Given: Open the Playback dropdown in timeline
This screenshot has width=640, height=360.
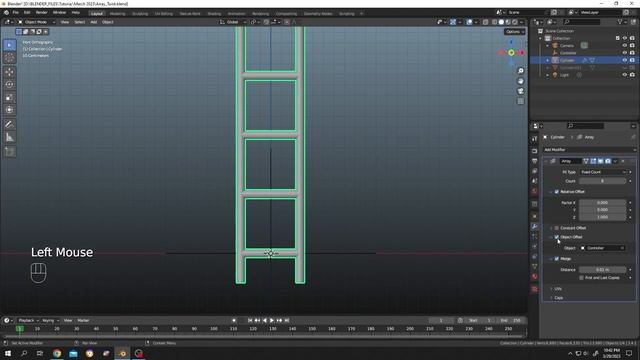Looking at the screenshot, I should (x=29, y=320).
